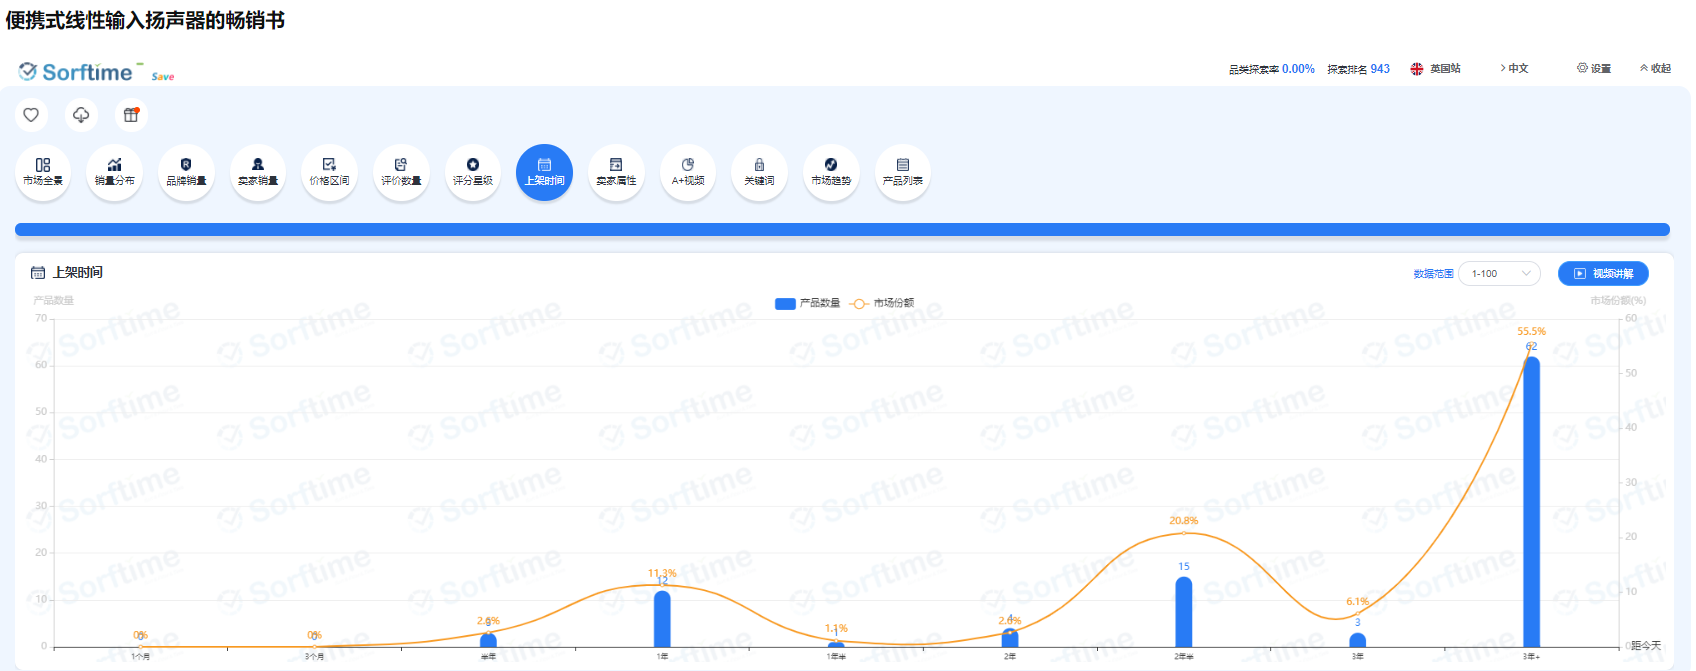
Task: Open 品牌销量 brand sales view
Action: (x=186, y=172)
